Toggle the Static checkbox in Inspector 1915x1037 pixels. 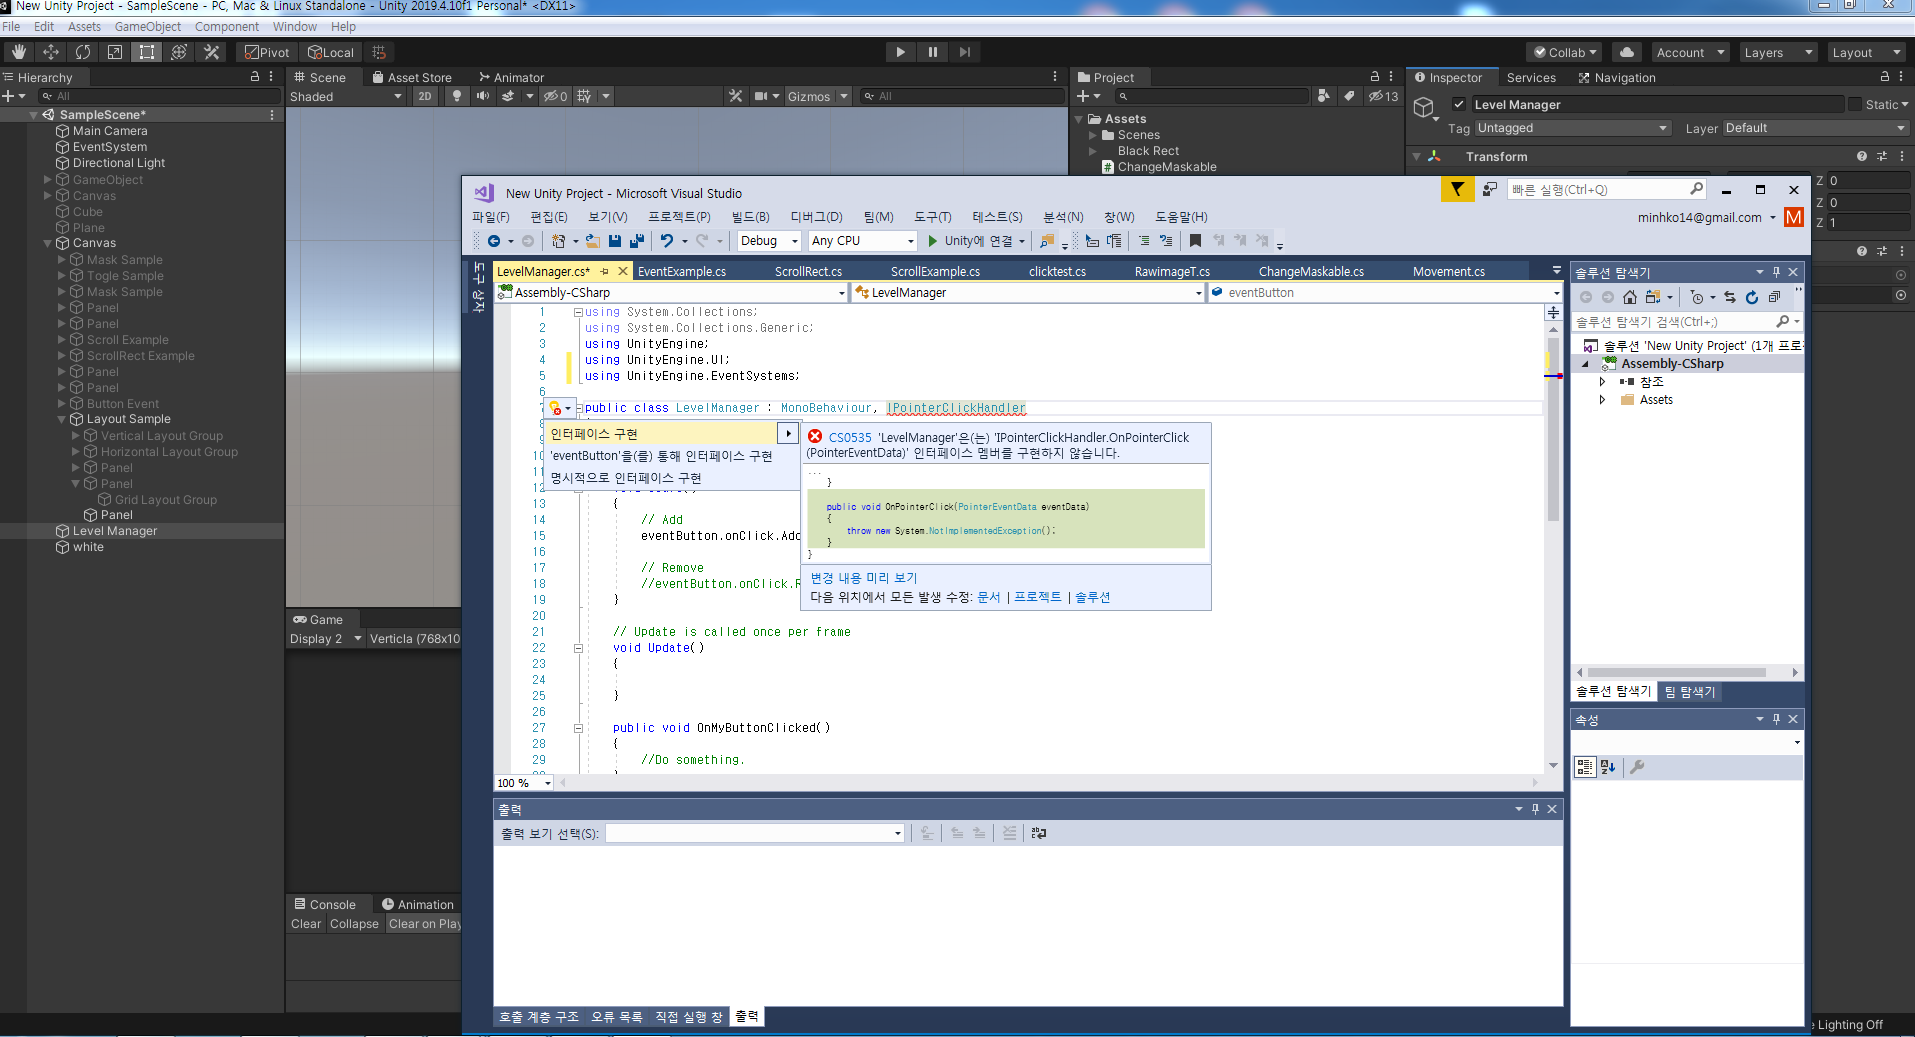(x=1855, y=104)
